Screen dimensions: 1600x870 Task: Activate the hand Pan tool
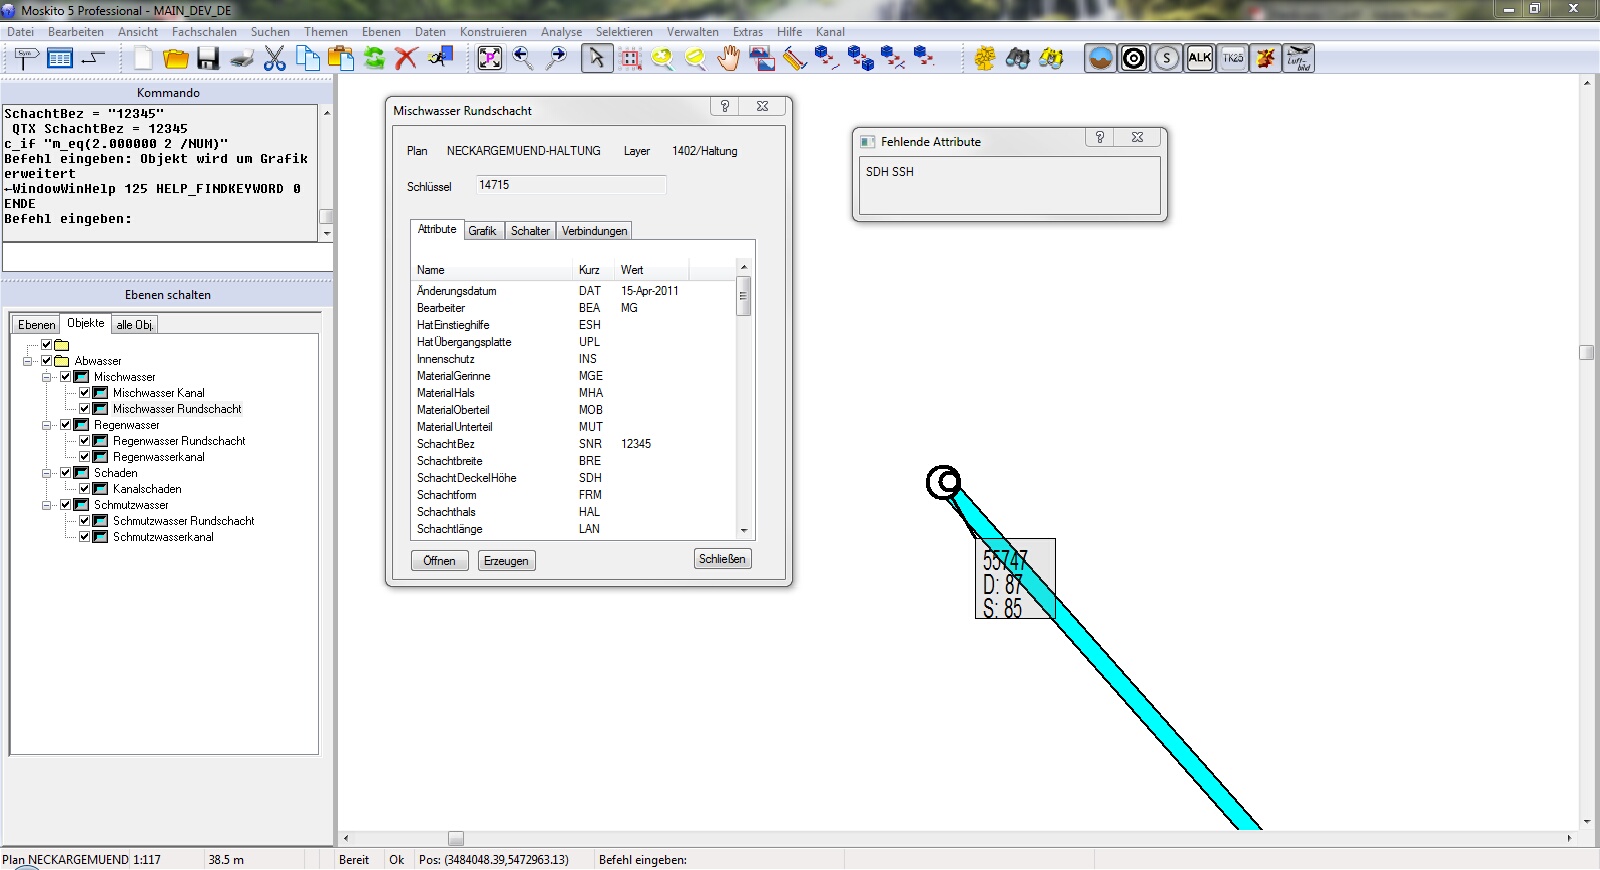(729, 59)
